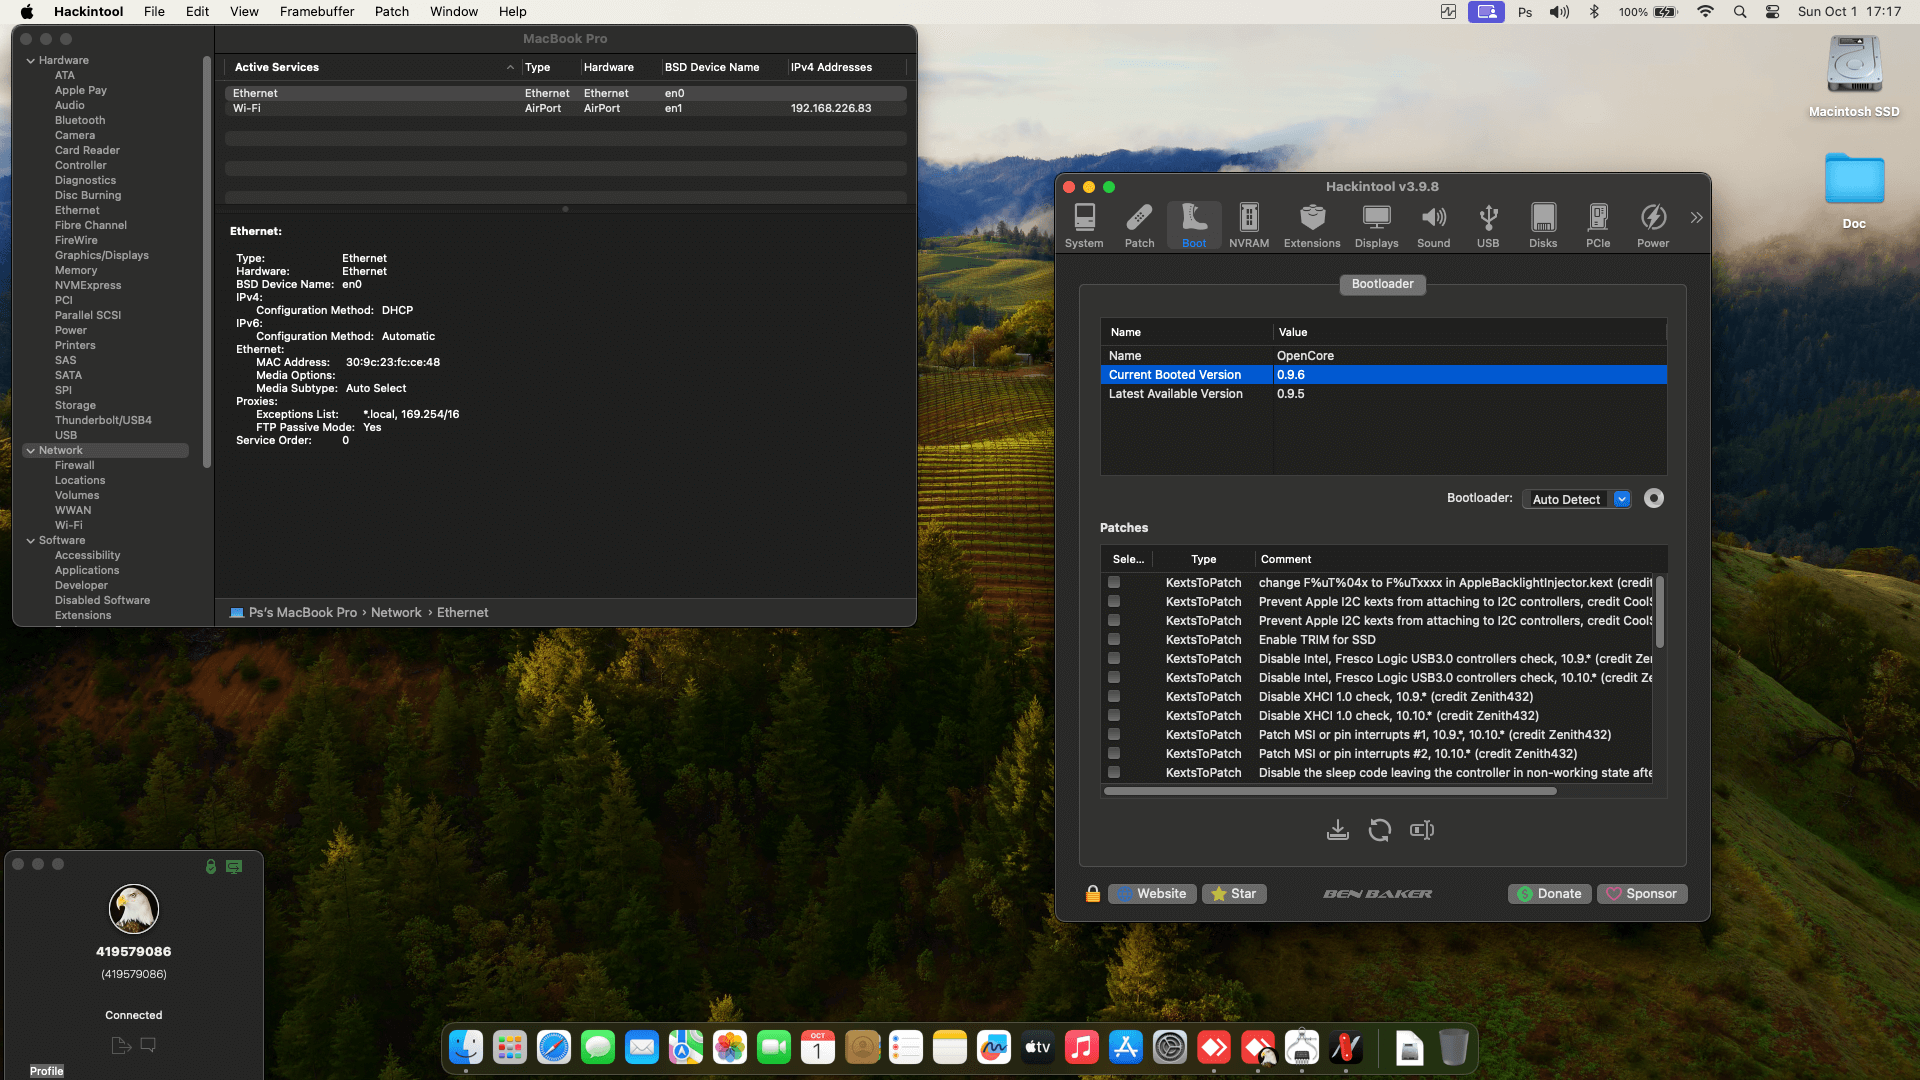Click Network in the MacBook Pro path bar

[396, 613]
